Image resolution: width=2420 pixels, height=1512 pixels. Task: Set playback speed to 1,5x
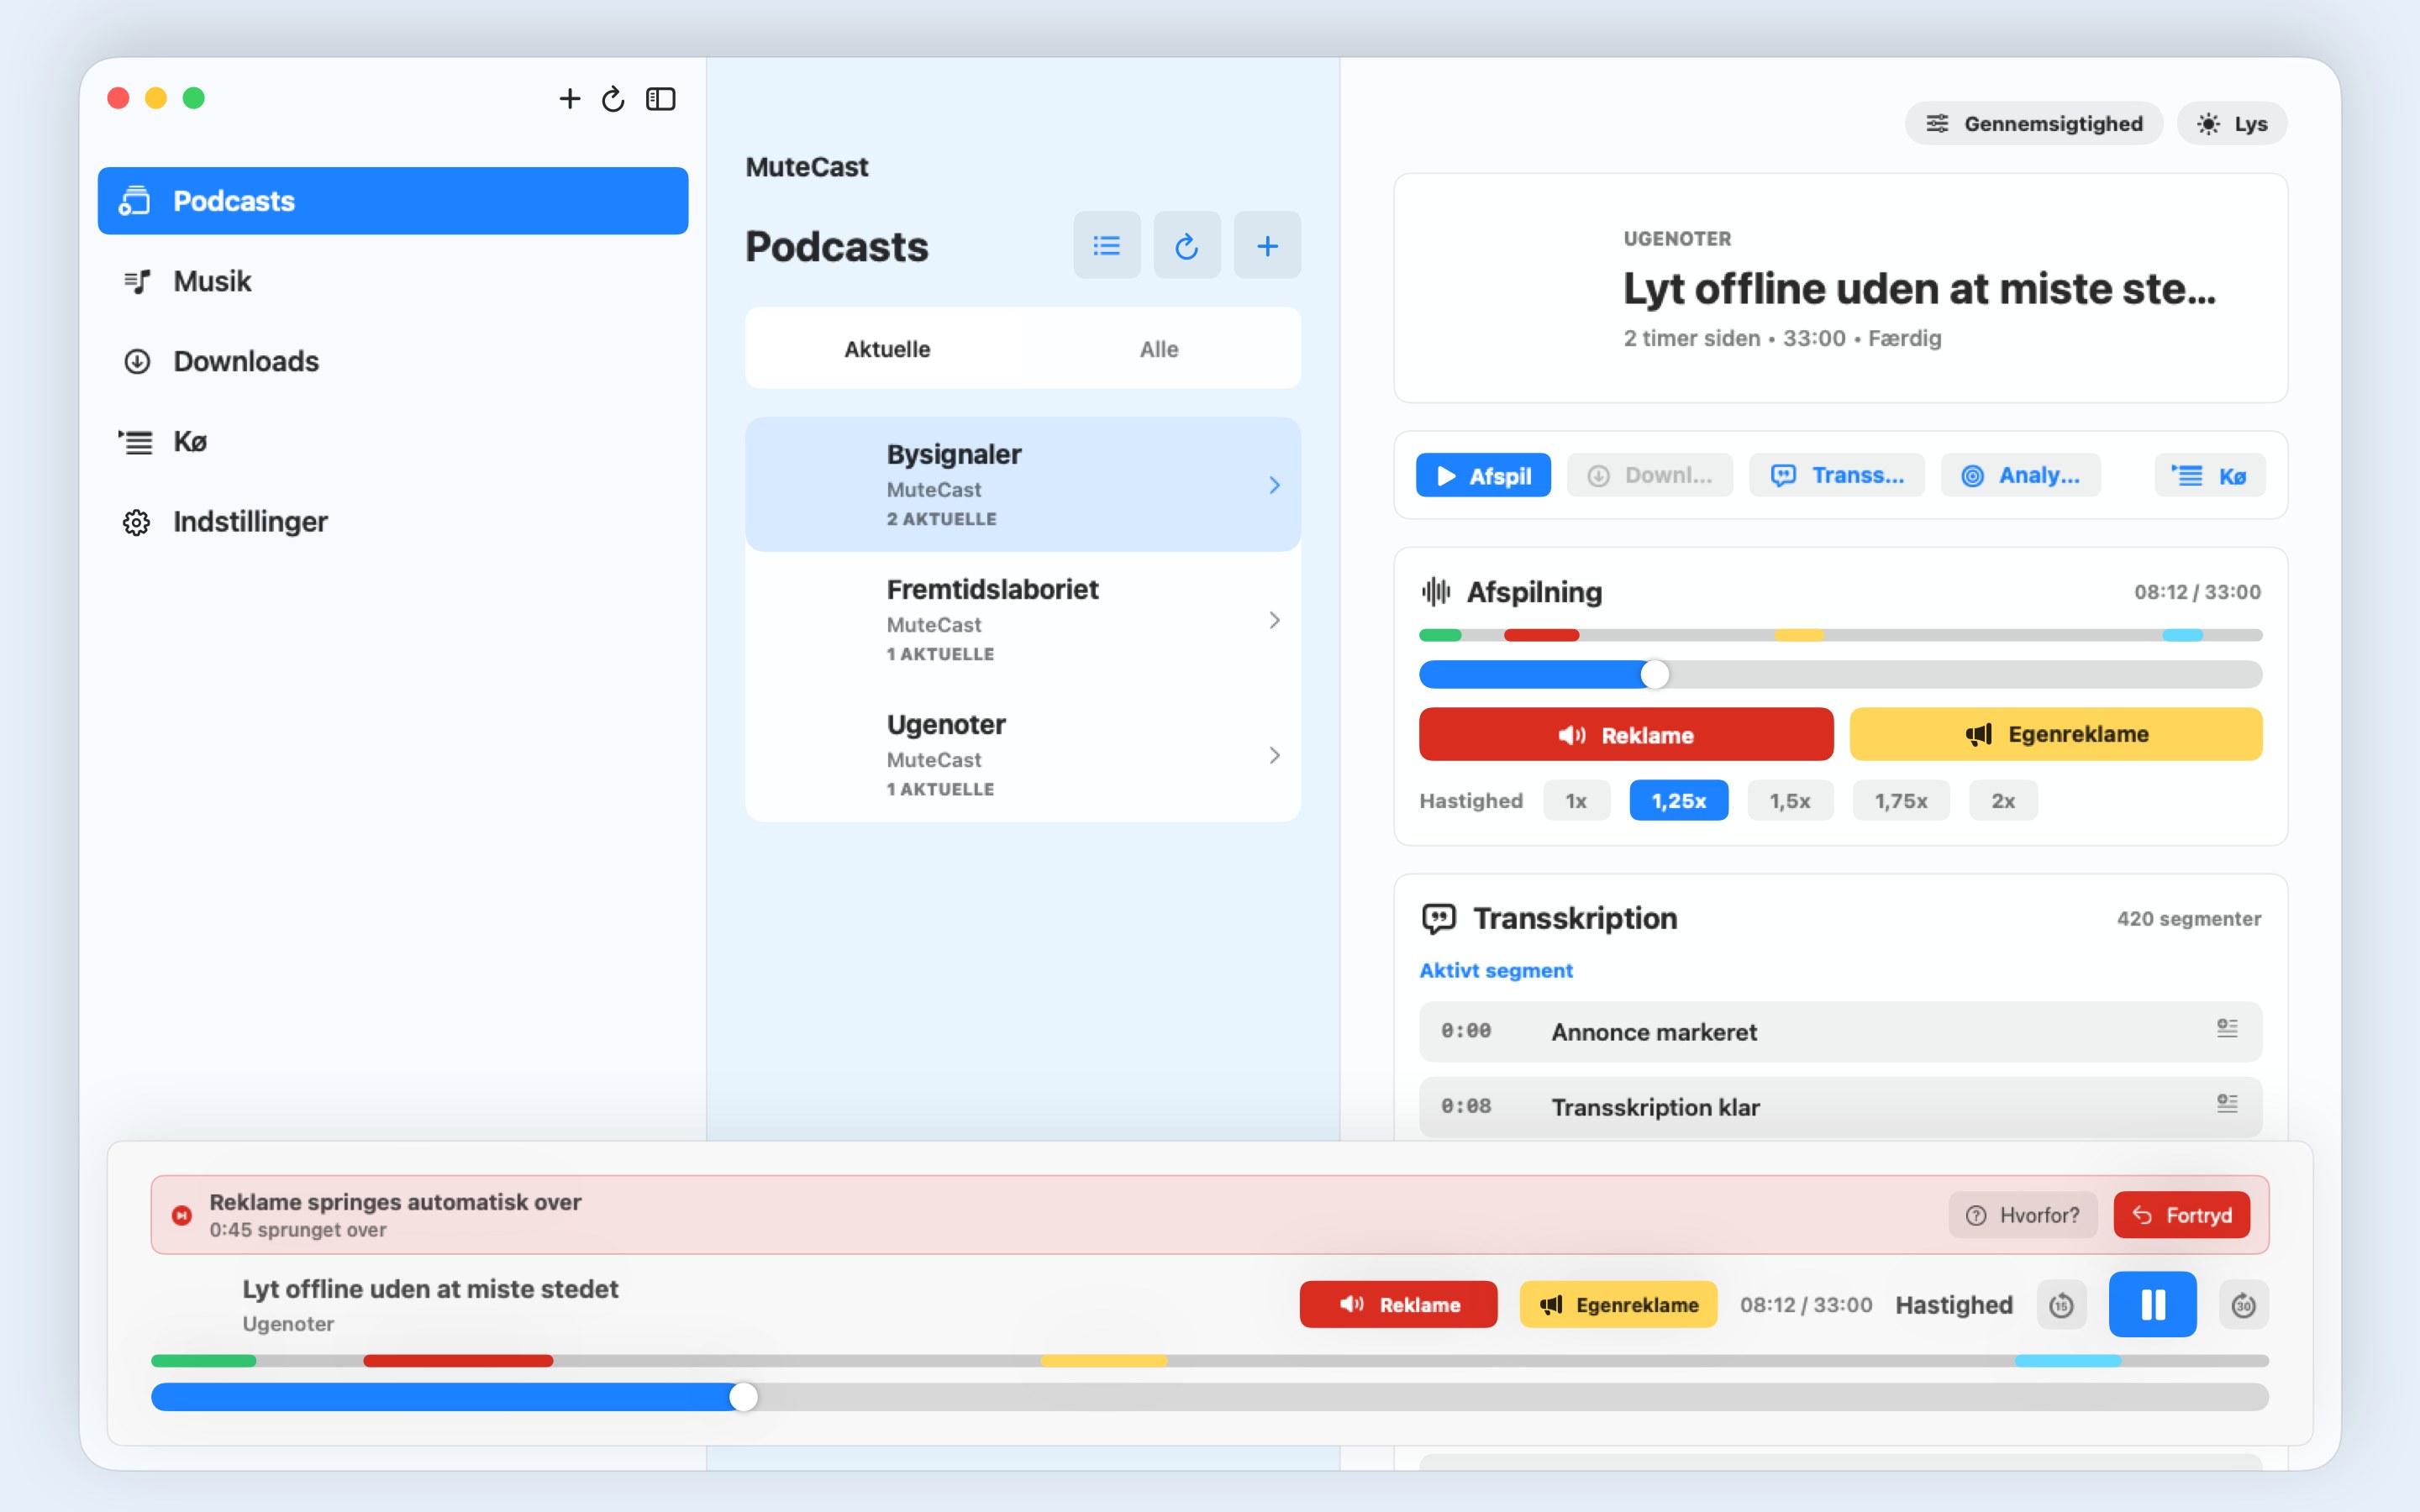tap(1790, 800)
